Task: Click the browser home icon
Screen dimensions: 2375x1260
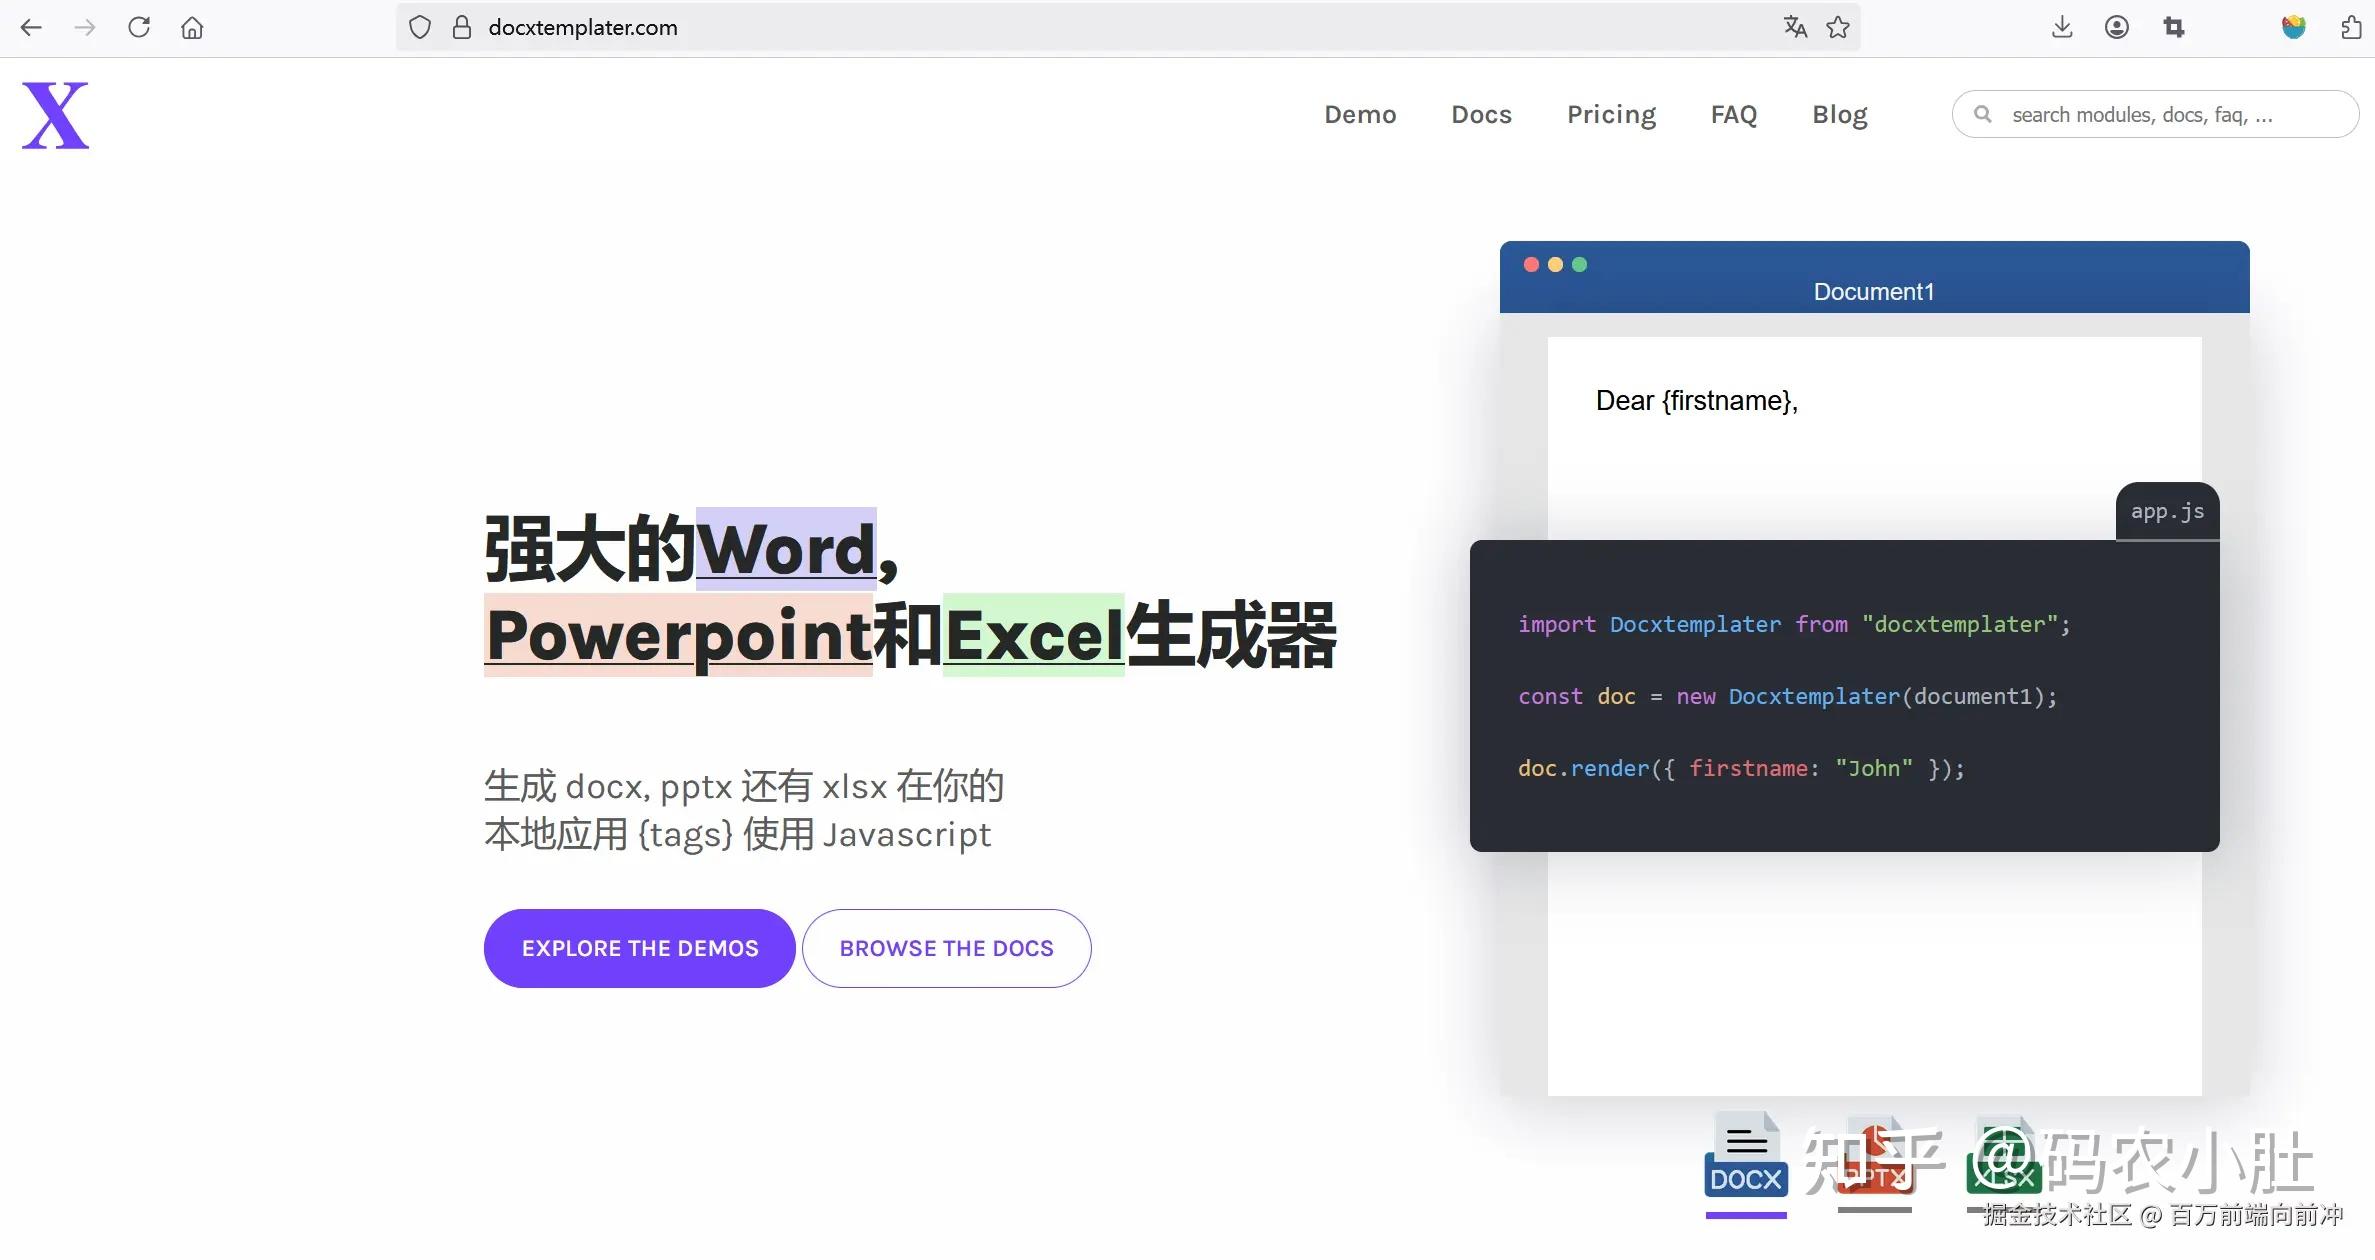Action: point(192,27)
